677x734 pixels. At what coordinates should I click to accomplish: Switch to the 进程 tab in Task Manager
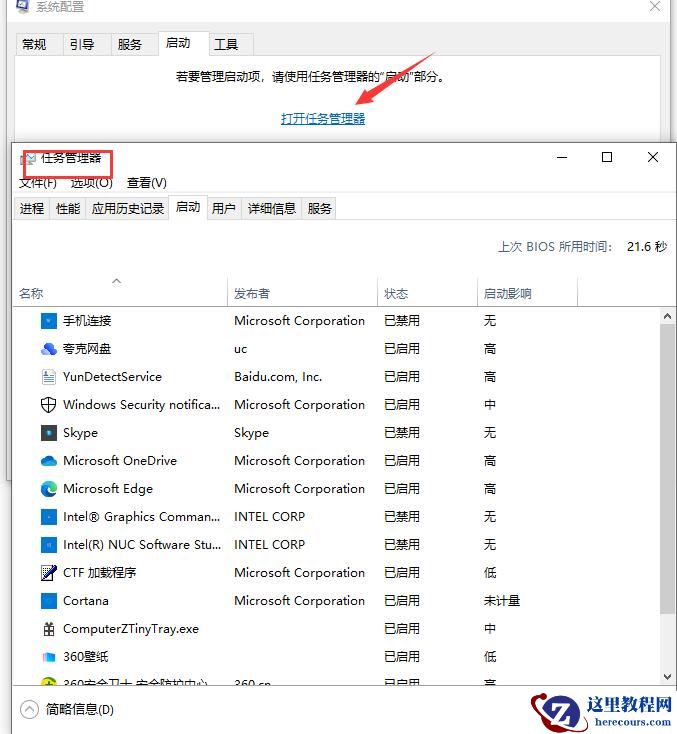(32, 209)
